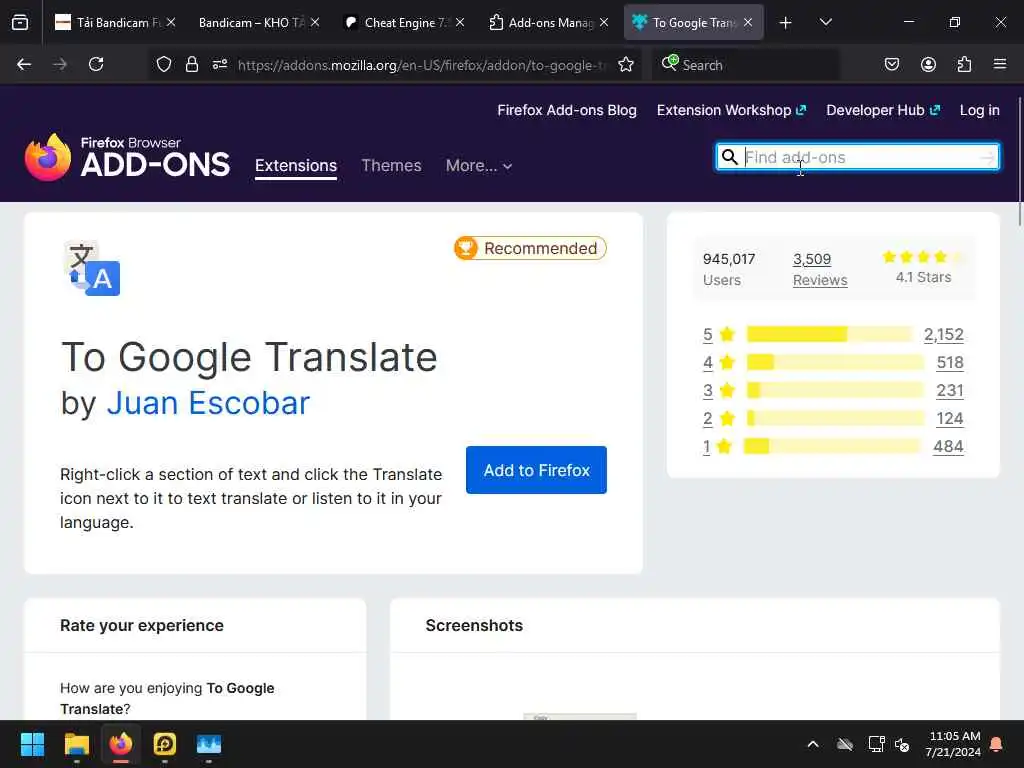Screen dimensions: 1024x768
Task: Switch to the Add-ons Manager tab
Action: (x=550, y=23)
